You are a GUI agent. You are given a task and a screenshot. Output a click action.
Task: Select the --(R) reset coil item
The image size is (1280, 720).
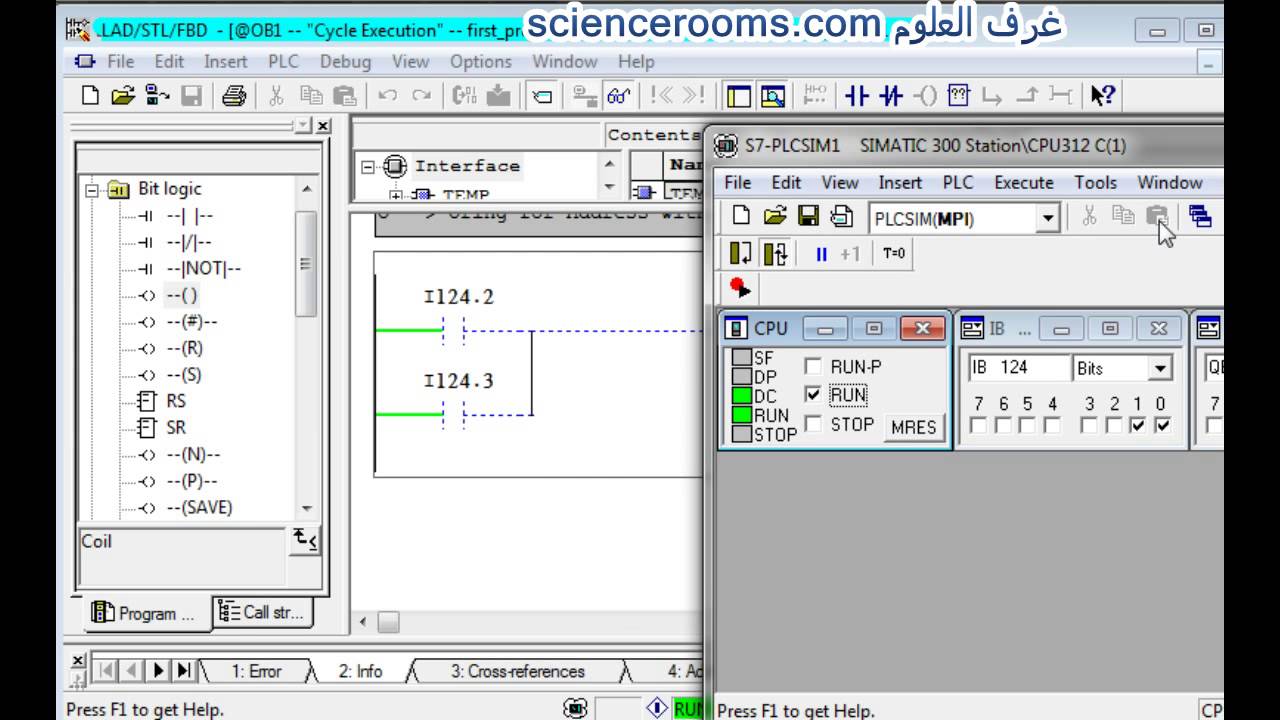coord(184,348)
